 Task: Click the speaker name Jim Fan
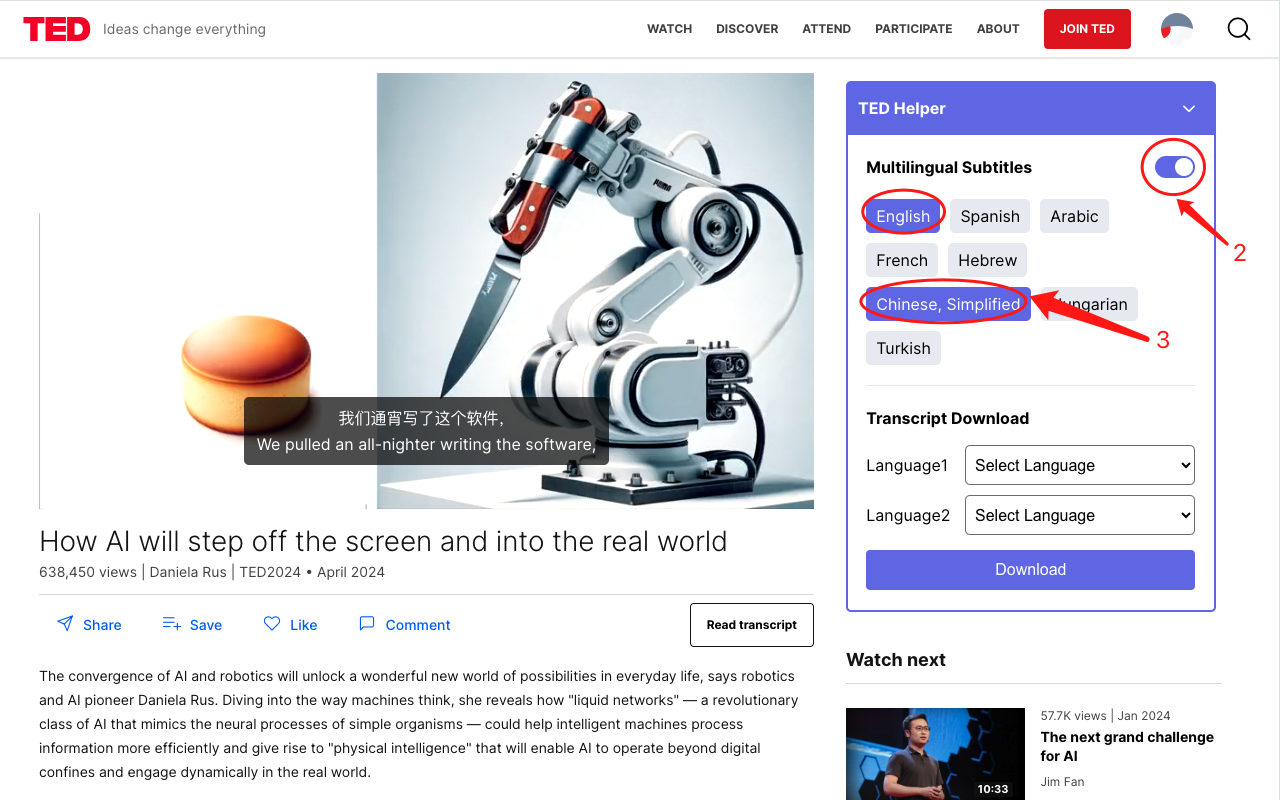1062,782
